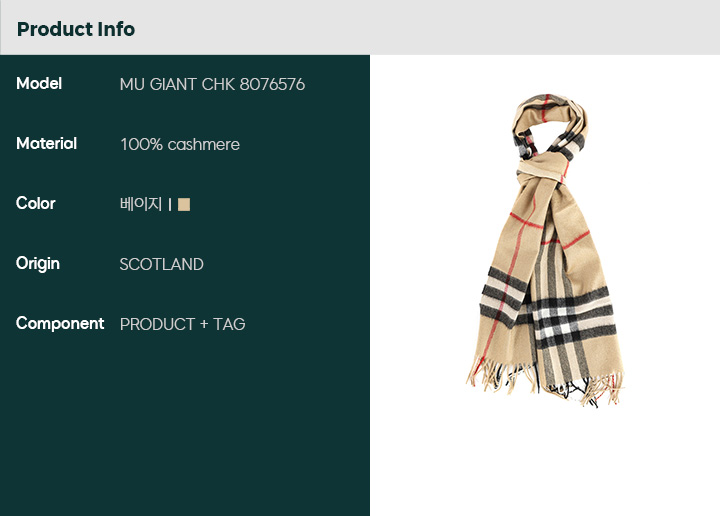
Task: Click the Component label
Action: [60, 324]
